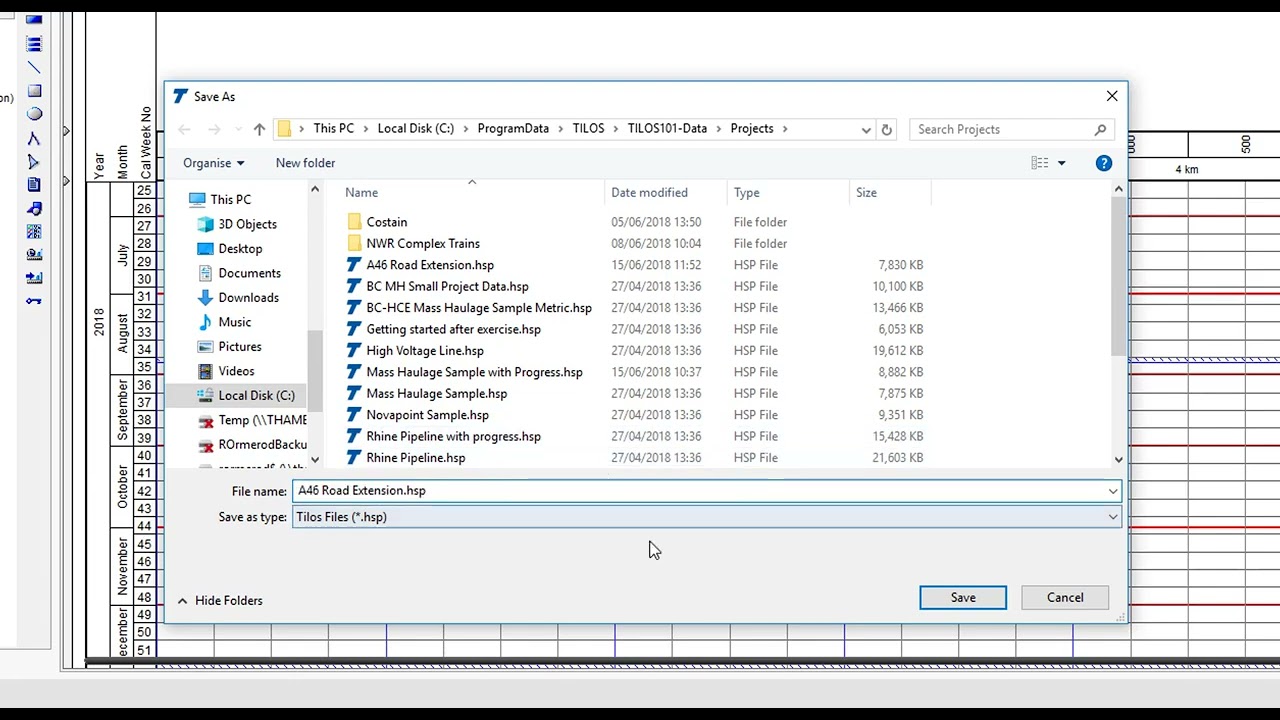Open Music in the navigation pane
This screenshot has width=1280, height=720.
point(235,322)
